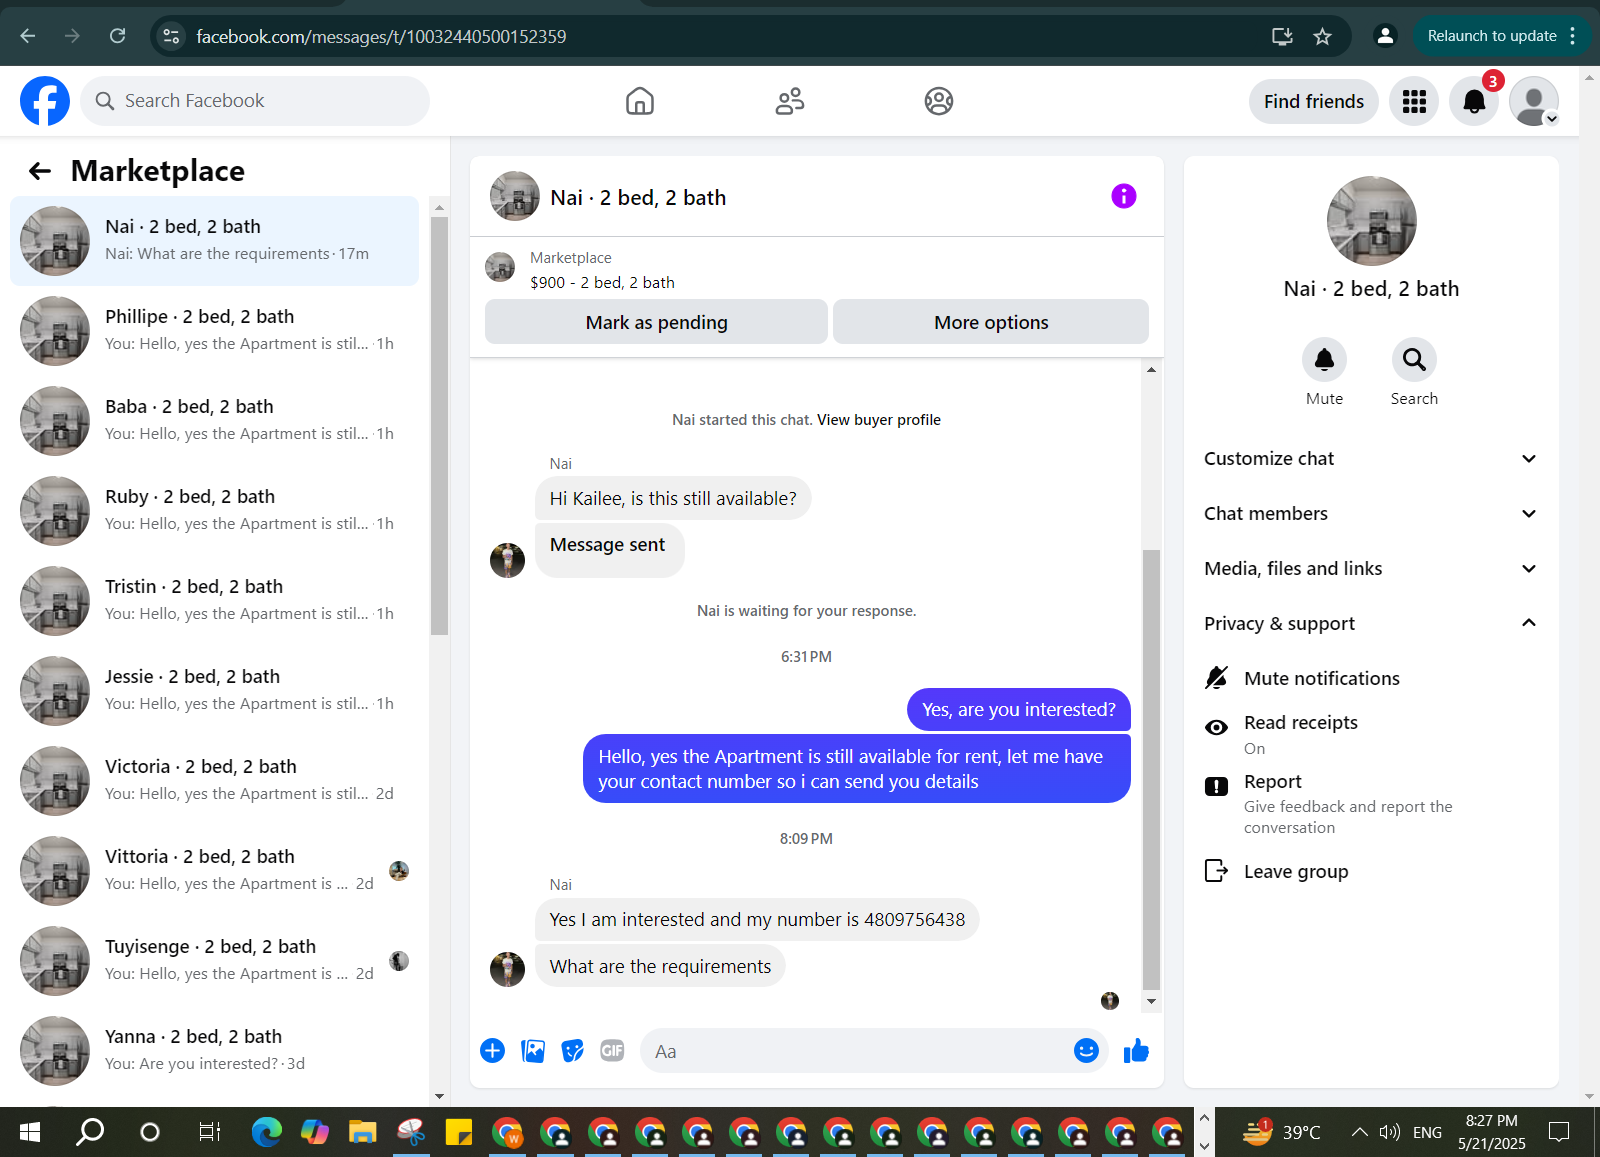Open Microsoft Edge from taskbar
This screenshot has width=1600, height=1157.
click(266, 1132)
